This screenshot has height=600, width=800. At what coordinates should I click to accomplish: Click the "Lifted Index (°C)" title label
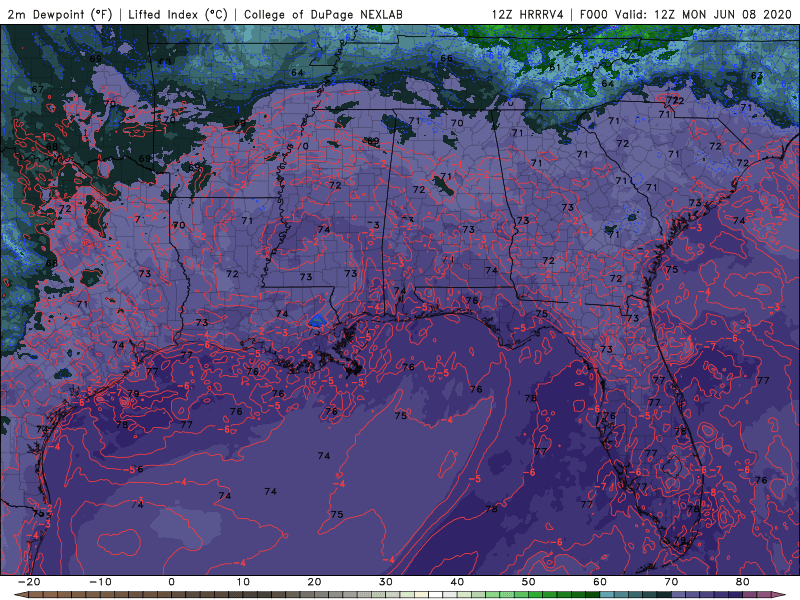(178, 15)
